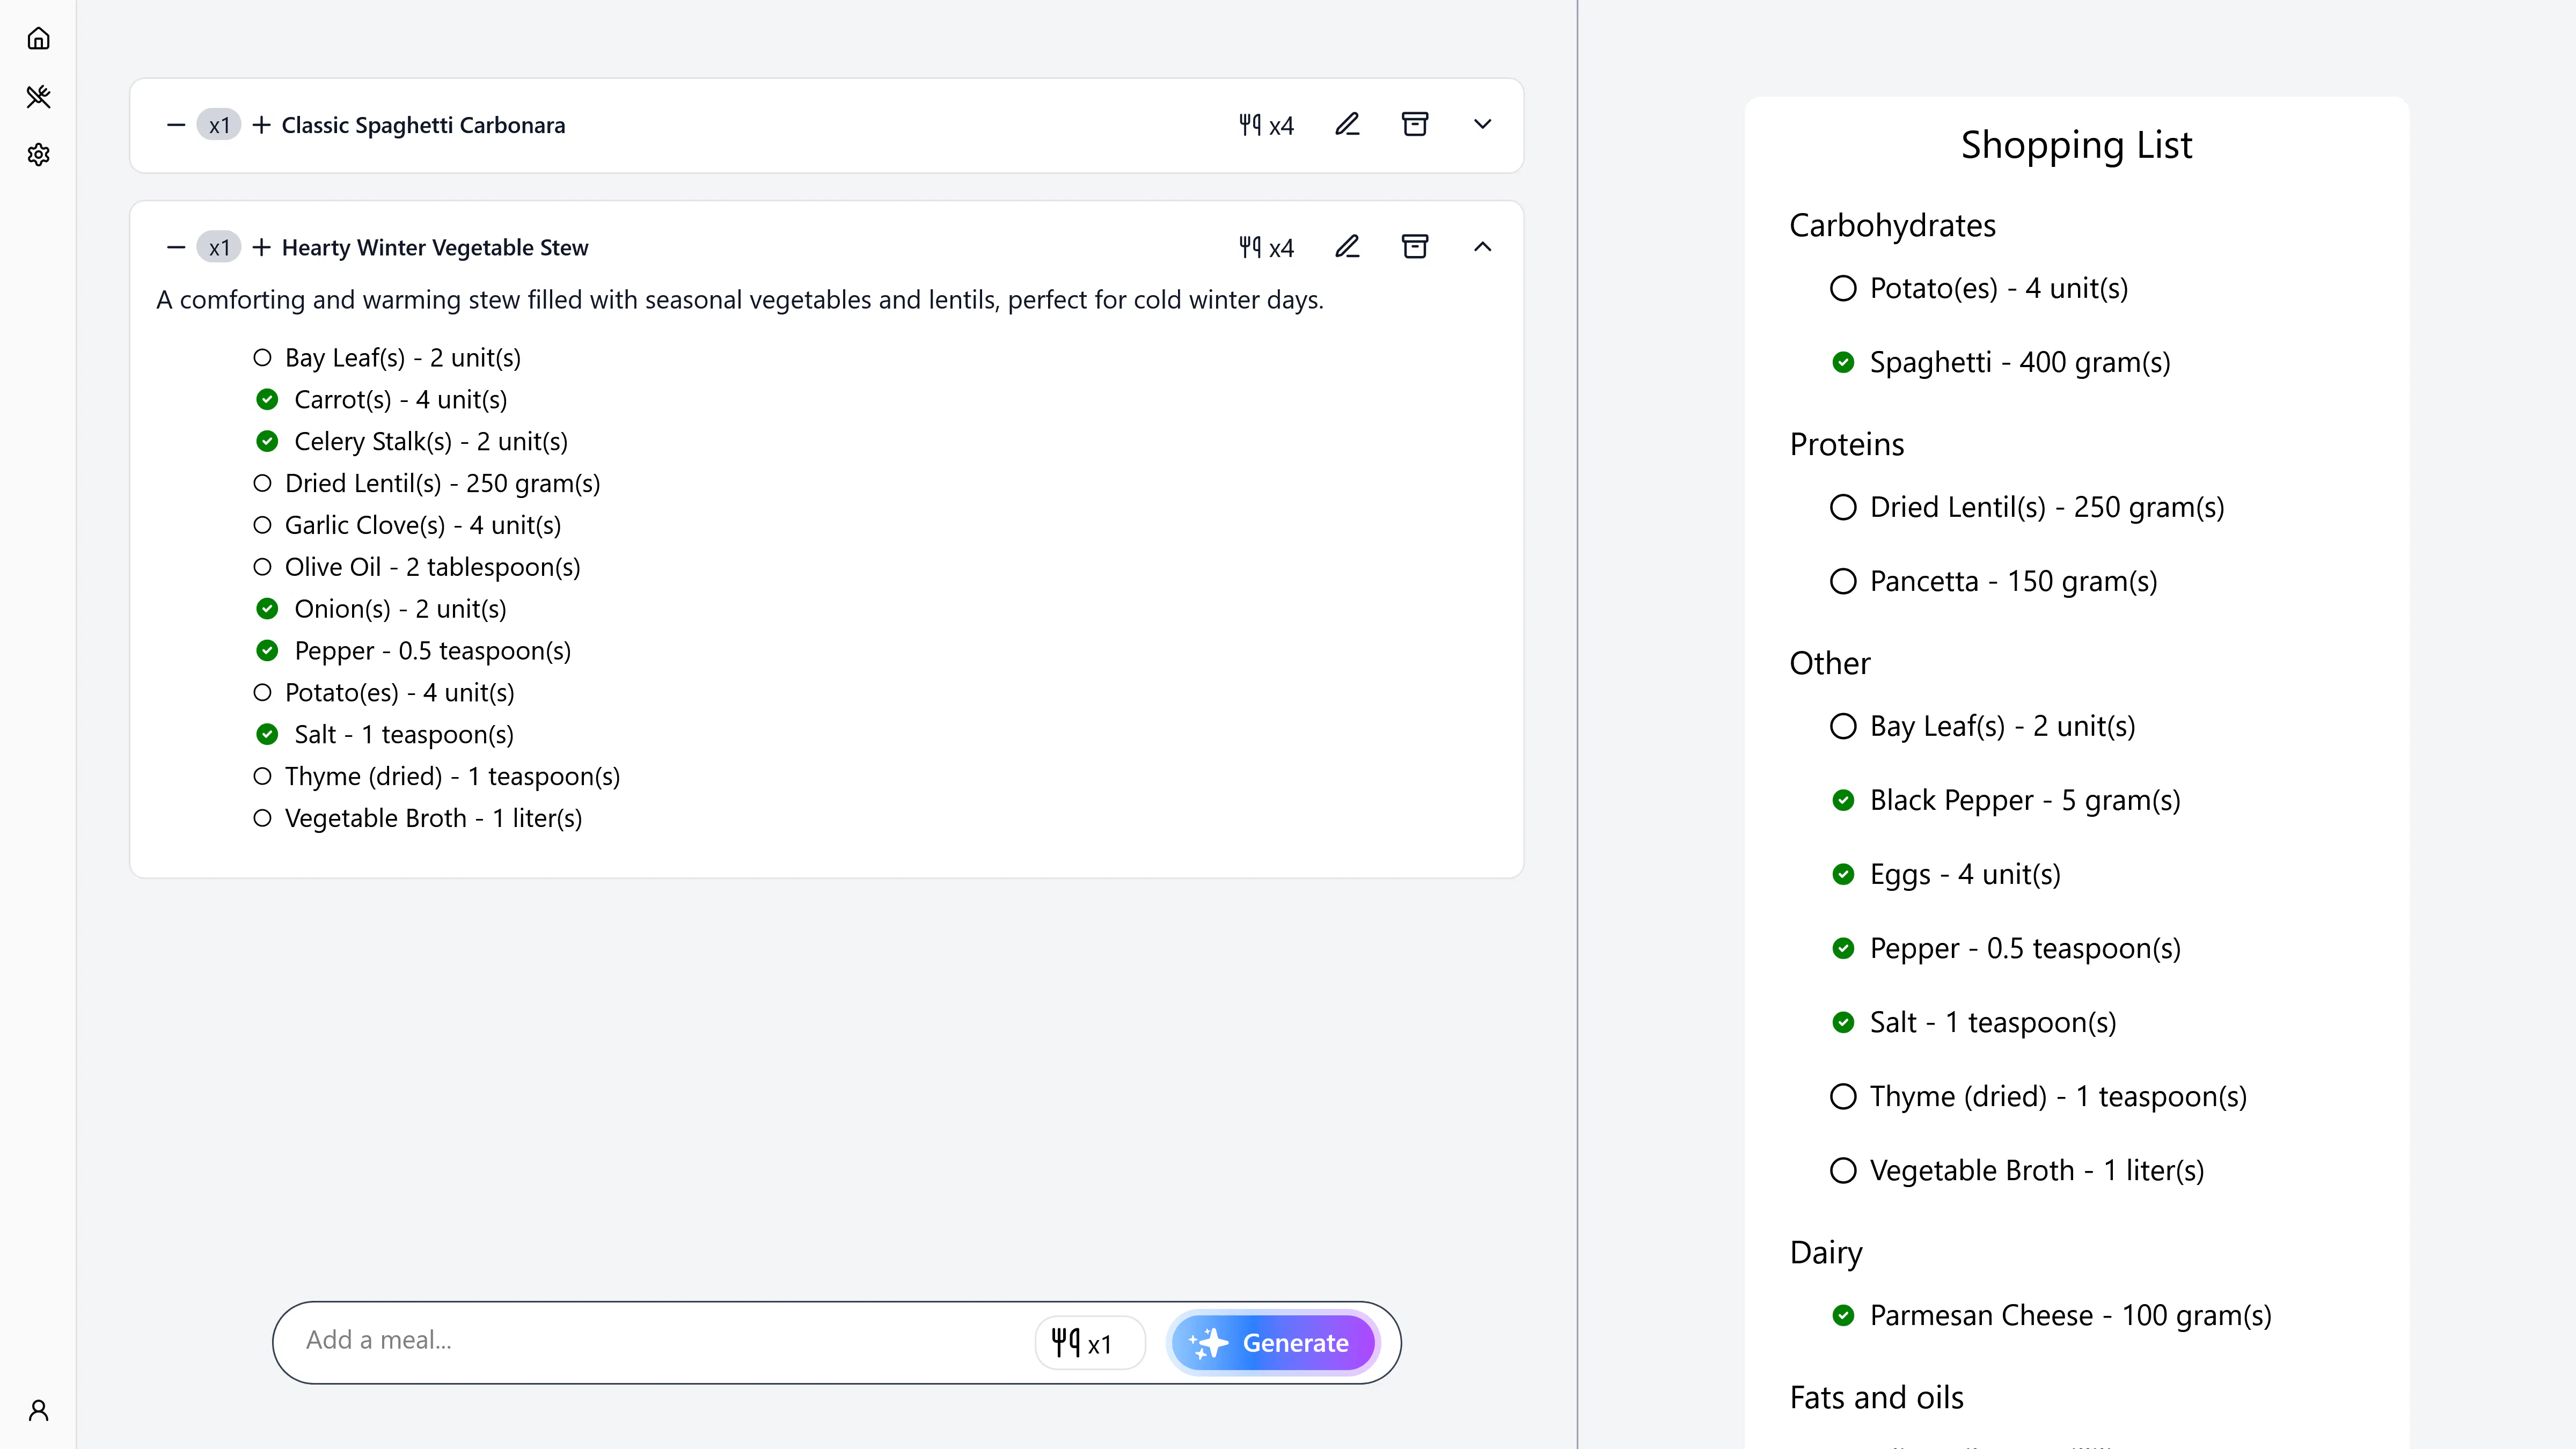2576x1449 pixels.
Task: Change servings x4 for Classic Spaghetti Carbonara
Action: (1266, 125)
